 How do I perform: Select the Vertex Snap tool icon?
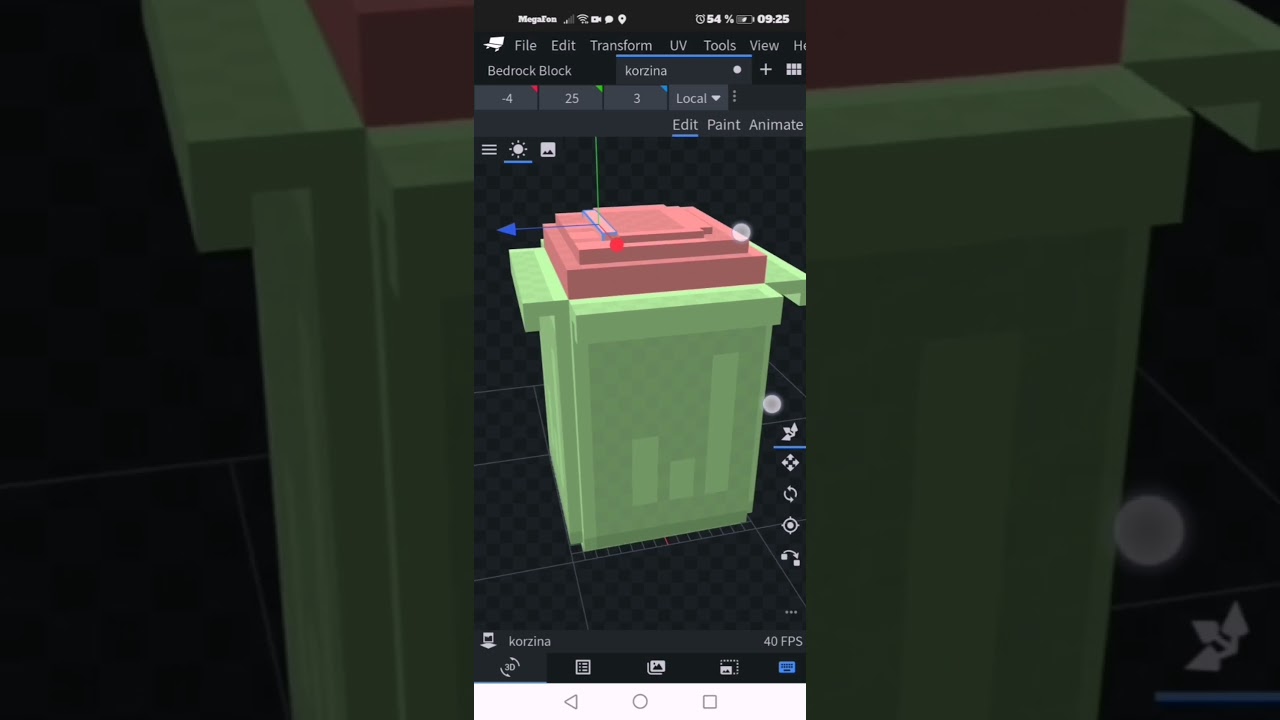point(790,558)
